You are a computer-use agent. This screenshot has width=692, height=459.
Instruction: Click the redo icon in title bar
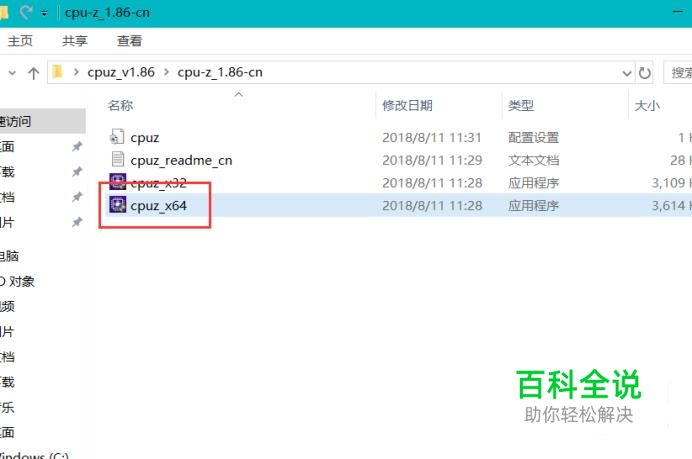tap(26, 12)
